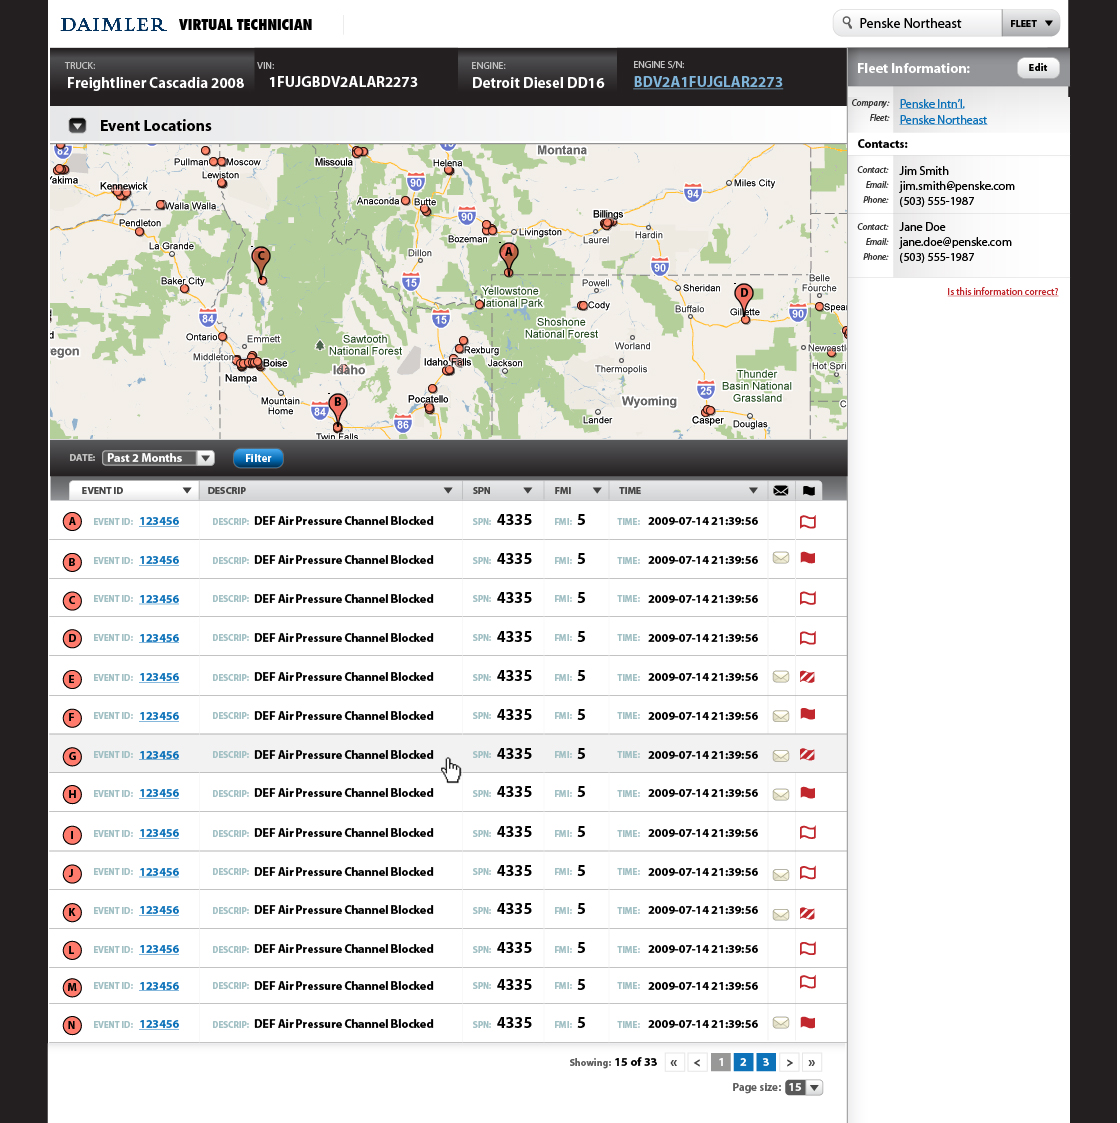Screen dimensions: 1120x1123
Task: Toggle the flag on row A
Action: tap(808, 522)
